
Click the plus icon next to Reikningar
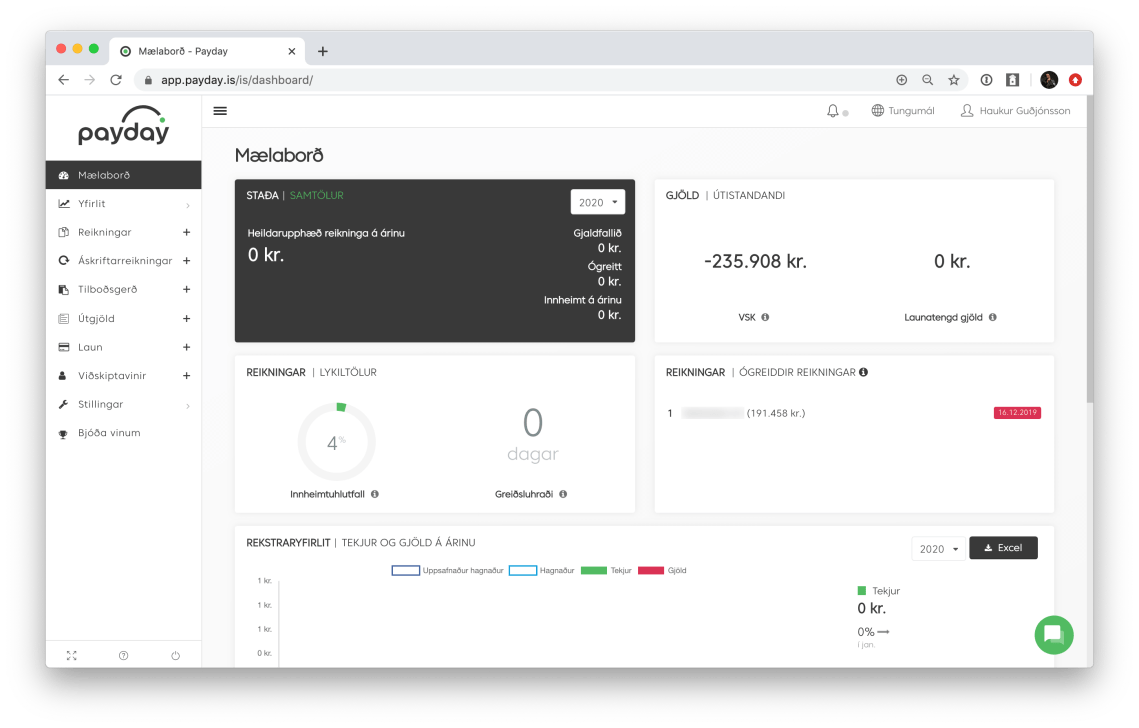(x=186, y=232)
